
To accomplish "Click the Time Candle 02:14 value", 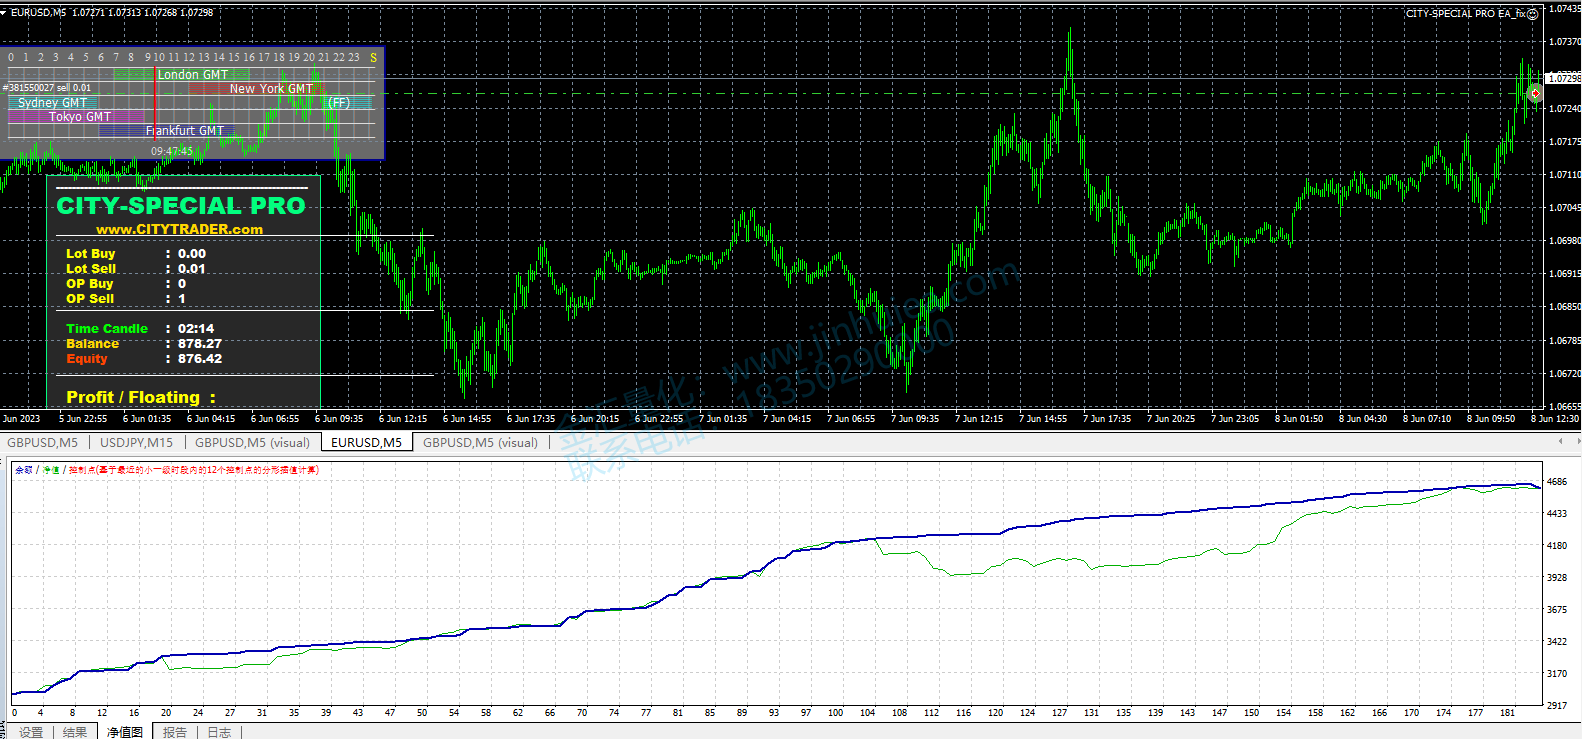I will tap(196, 329).
